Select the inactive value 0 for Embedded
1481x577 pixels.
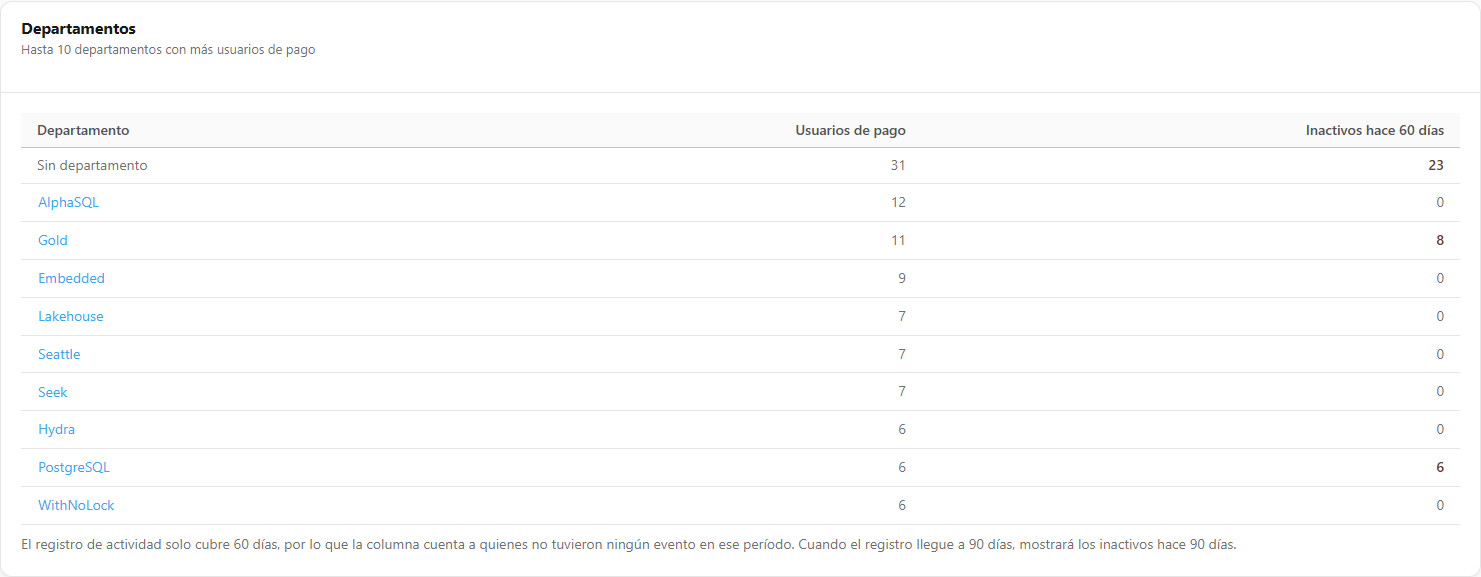(1440, 278)
